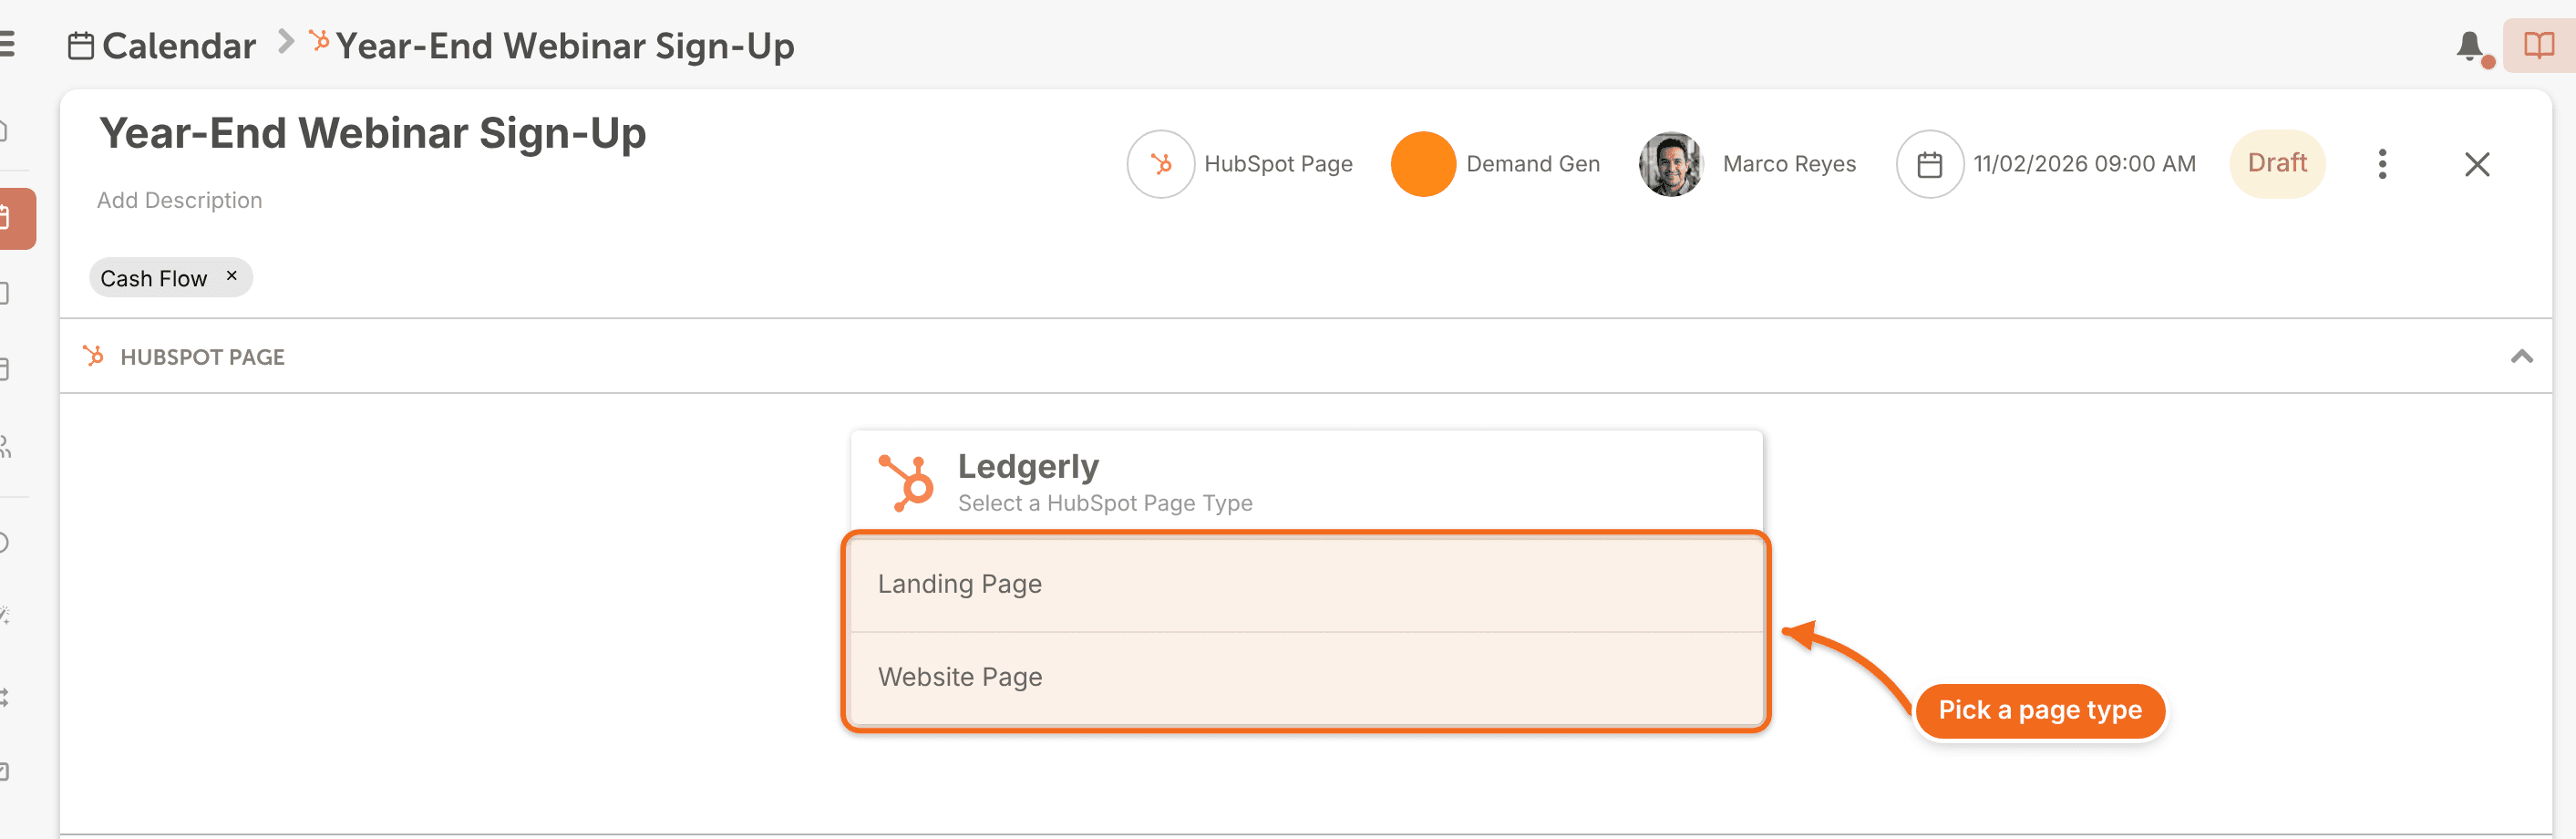Go to Calendar breadcrumb
2576x839 pixels.
[x=179, y=46]
